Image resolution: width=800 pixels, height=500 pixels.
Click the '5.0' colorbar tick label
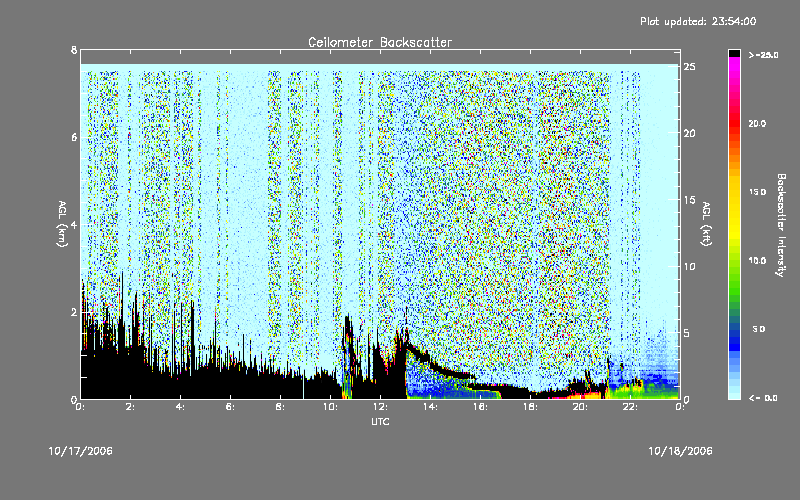(759, 329)
